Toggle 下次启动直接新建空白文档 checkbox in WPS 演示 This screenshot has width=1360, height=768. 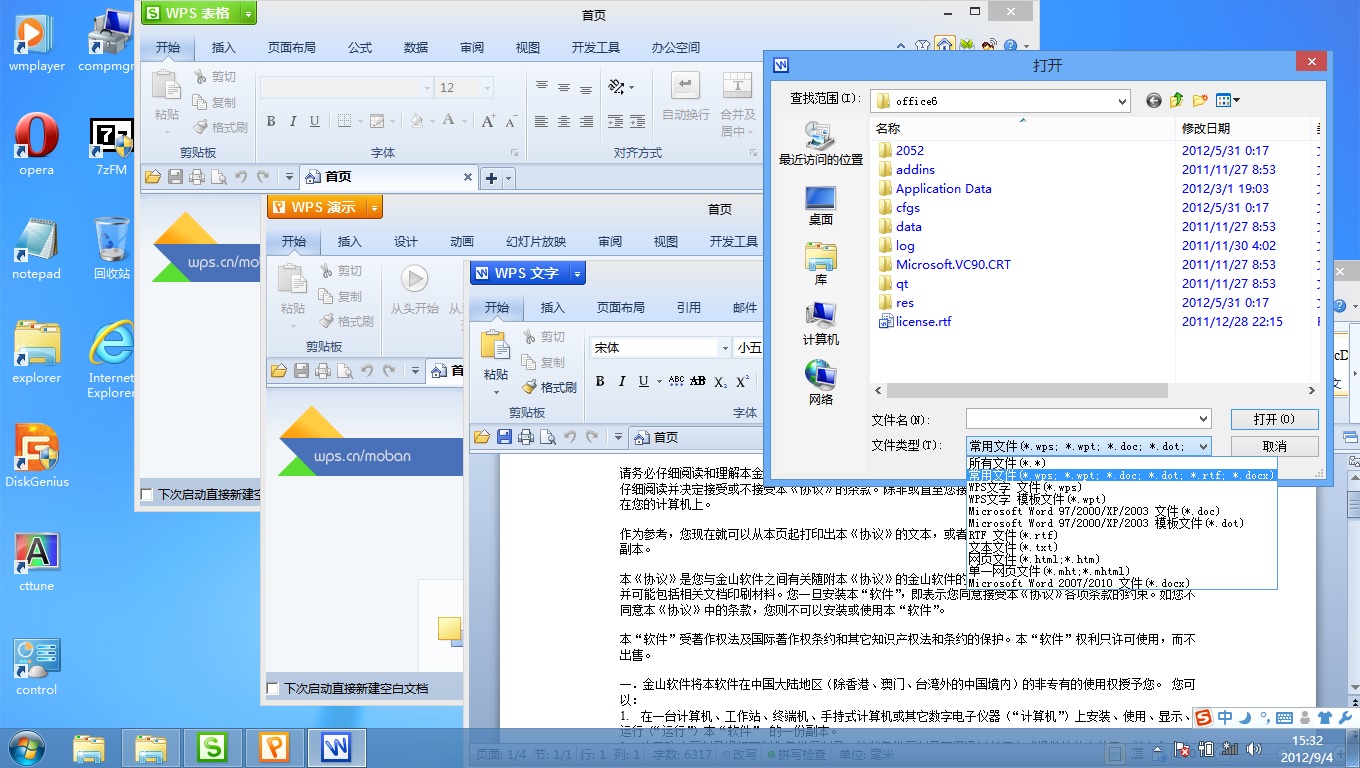pos(273,689)
